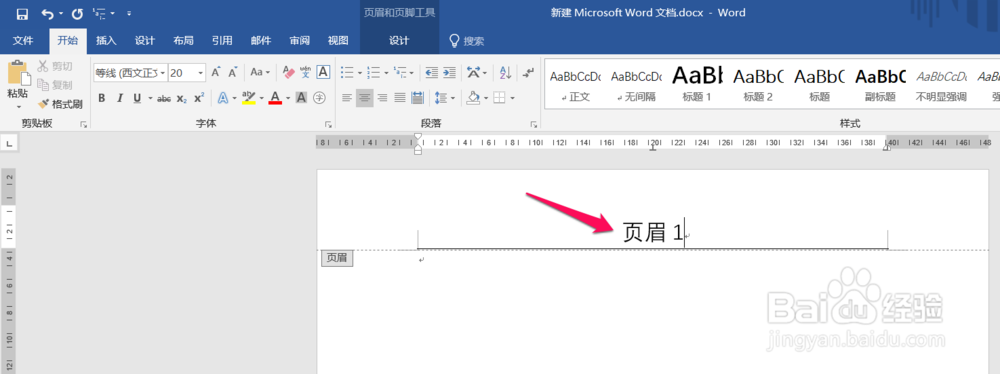This screenshot has height=374, width=1000.
Task: Open the font size dropdown showing 20
Action: 200,73
